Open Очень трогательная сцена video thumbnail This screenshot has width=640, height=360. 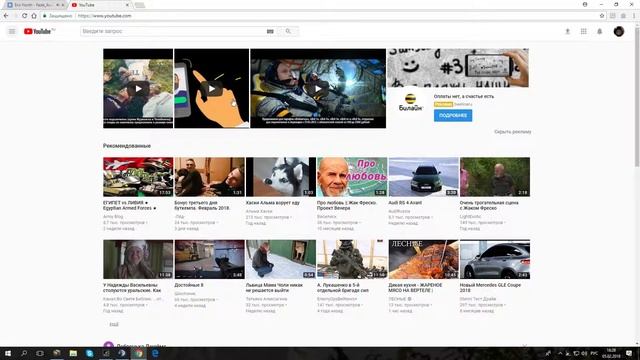pos(495,177)
